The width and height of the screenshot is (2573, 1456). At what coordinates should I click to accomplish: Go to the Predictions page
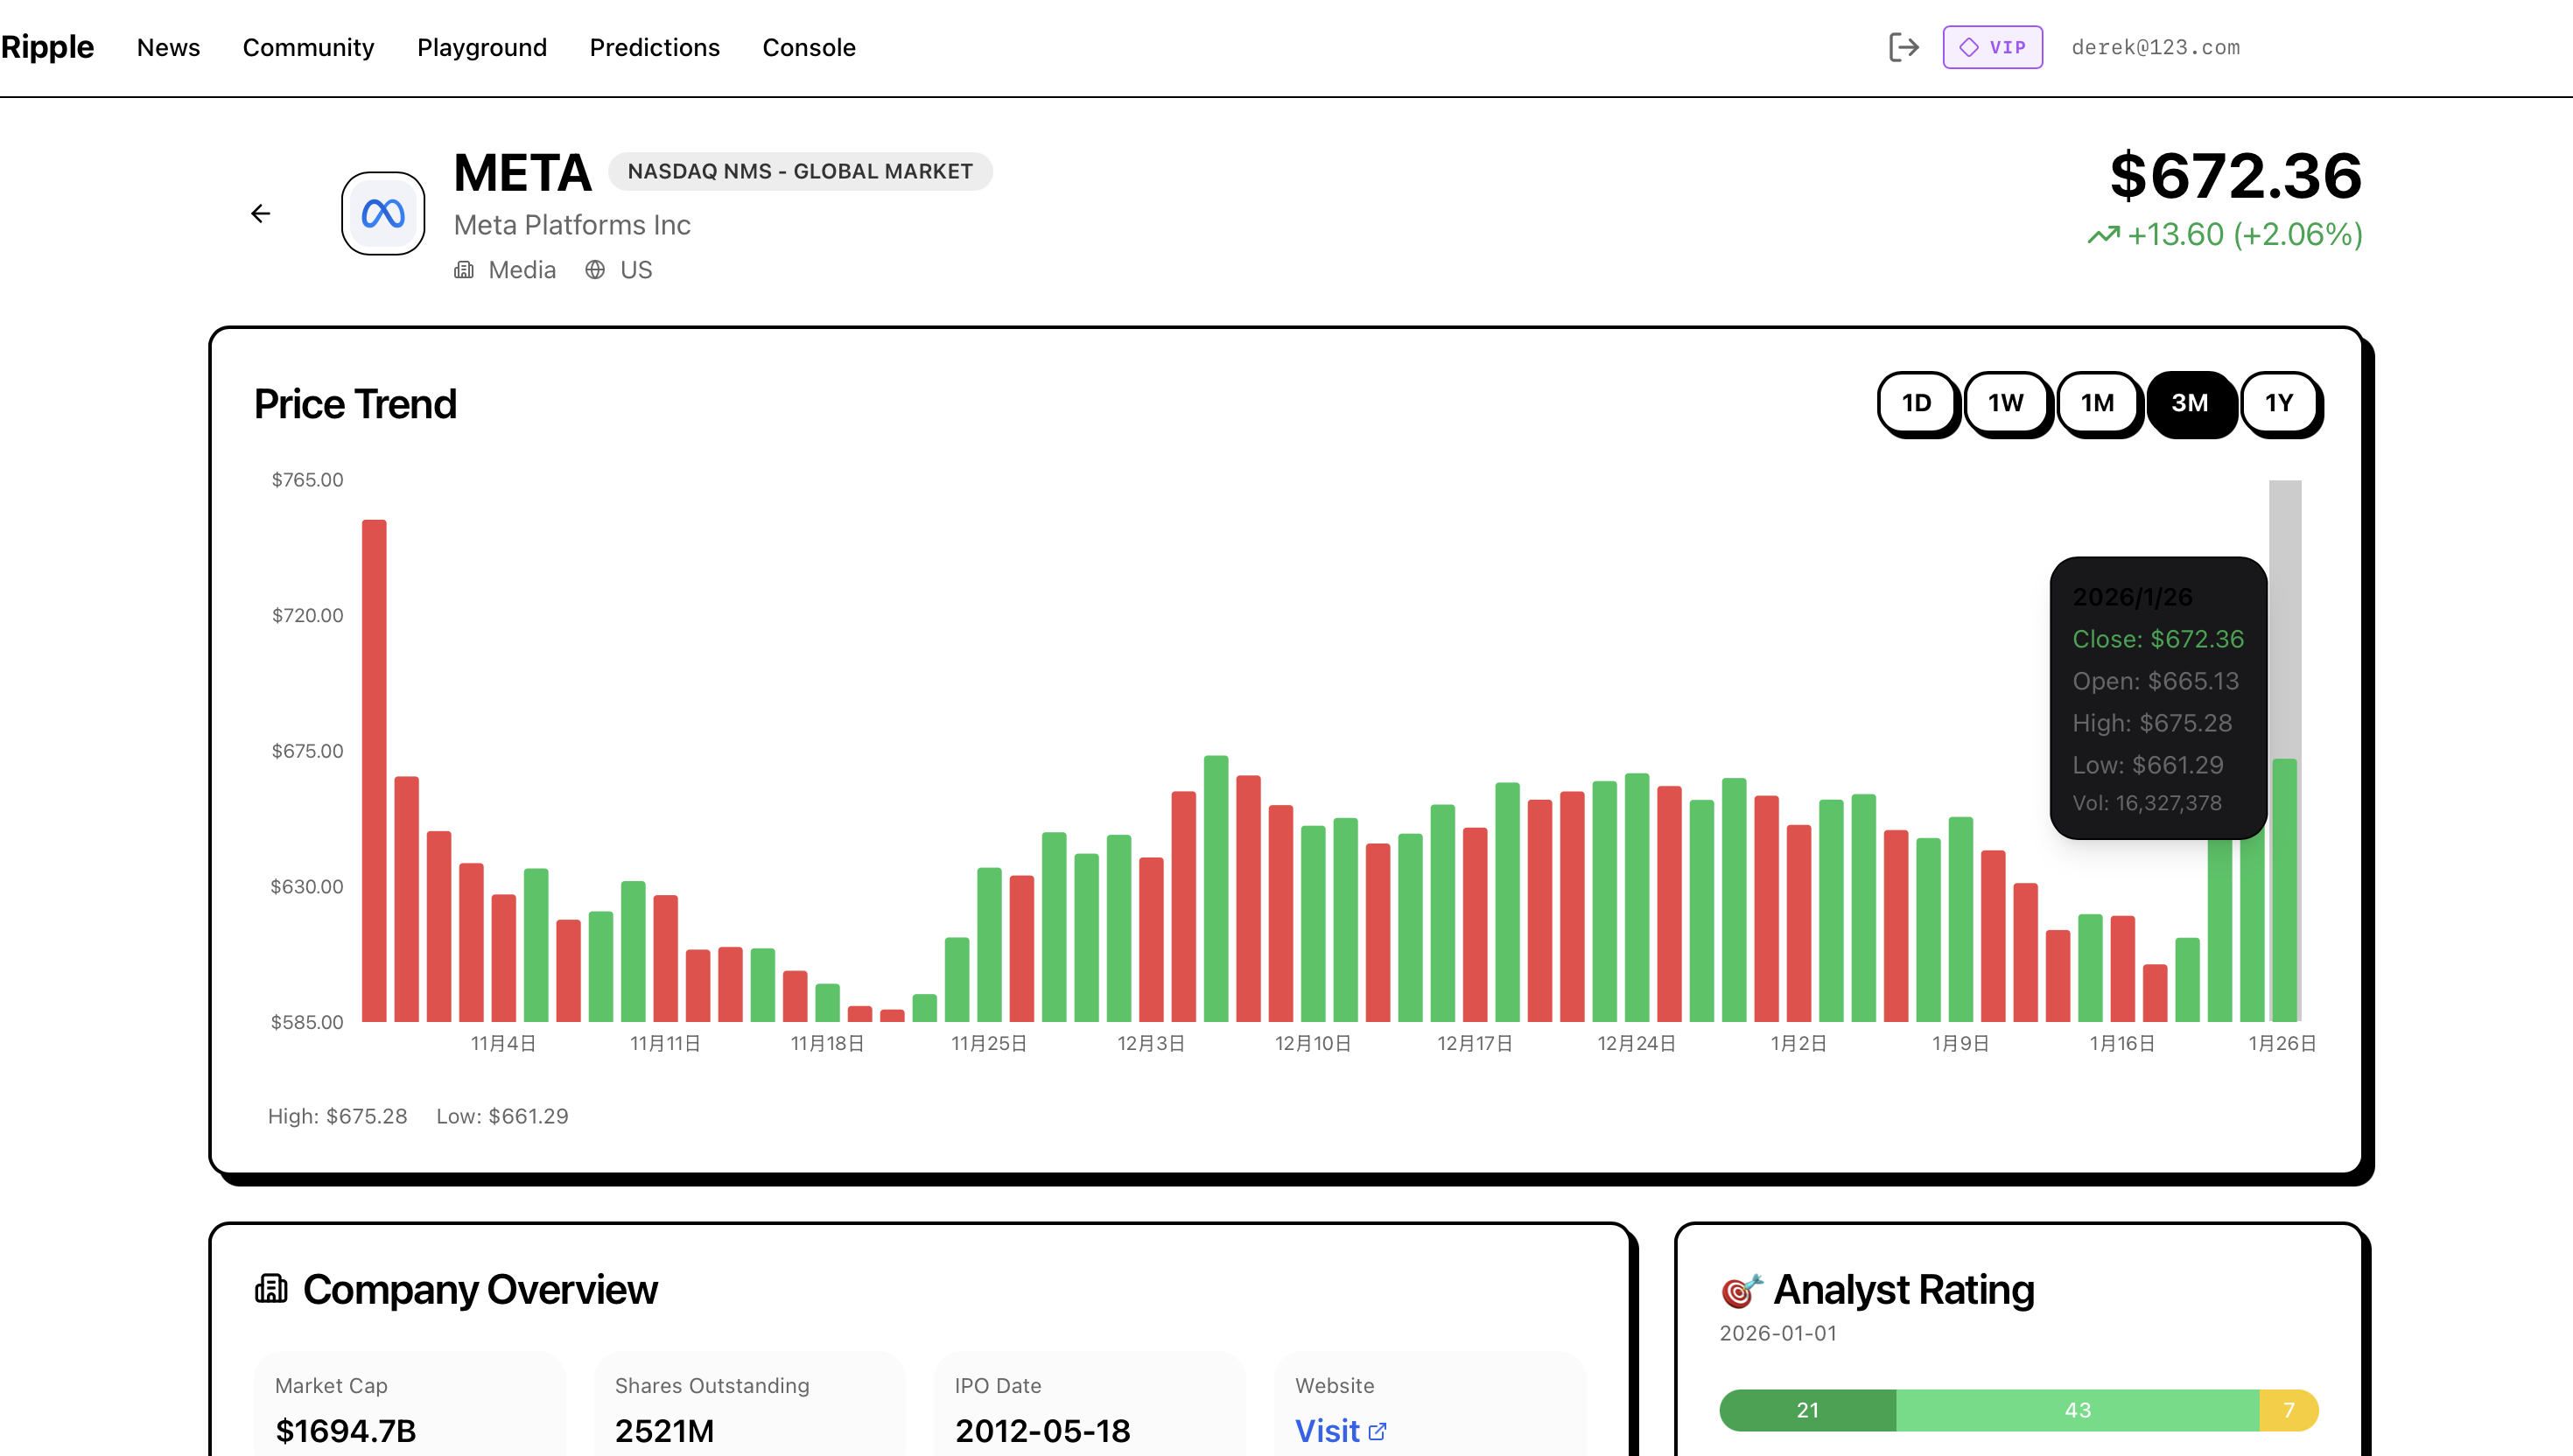pyautogui.click(x=654, y=47)
